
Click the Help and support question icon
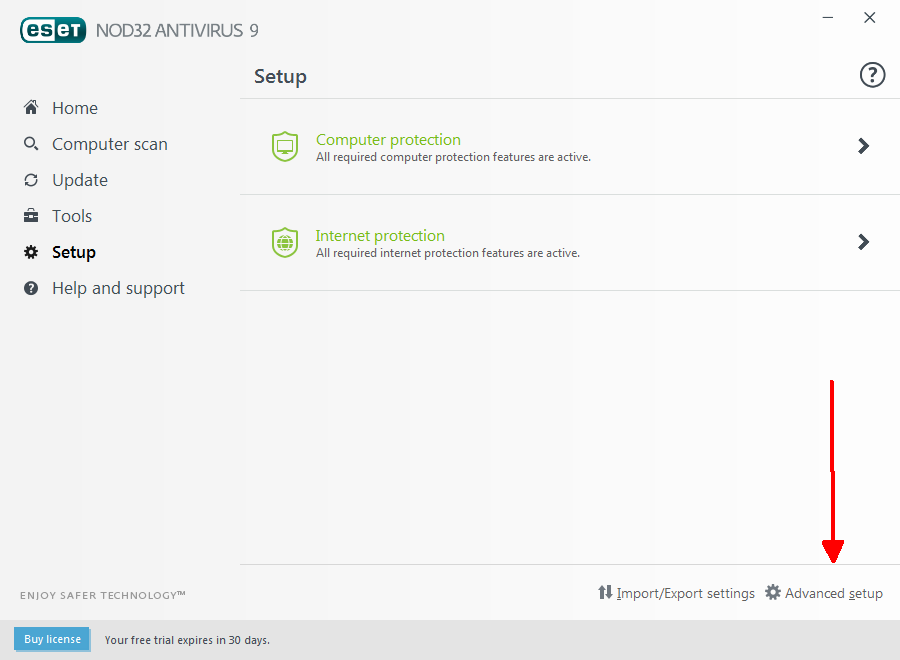pos(31,288)
